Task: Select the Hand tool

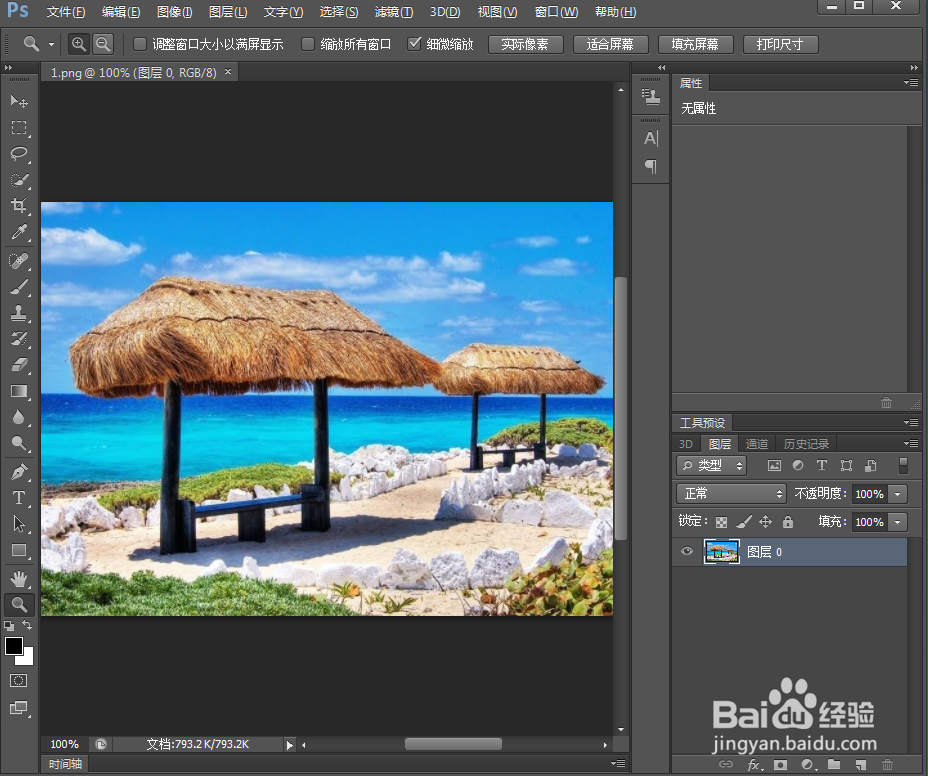Action: 19,578
